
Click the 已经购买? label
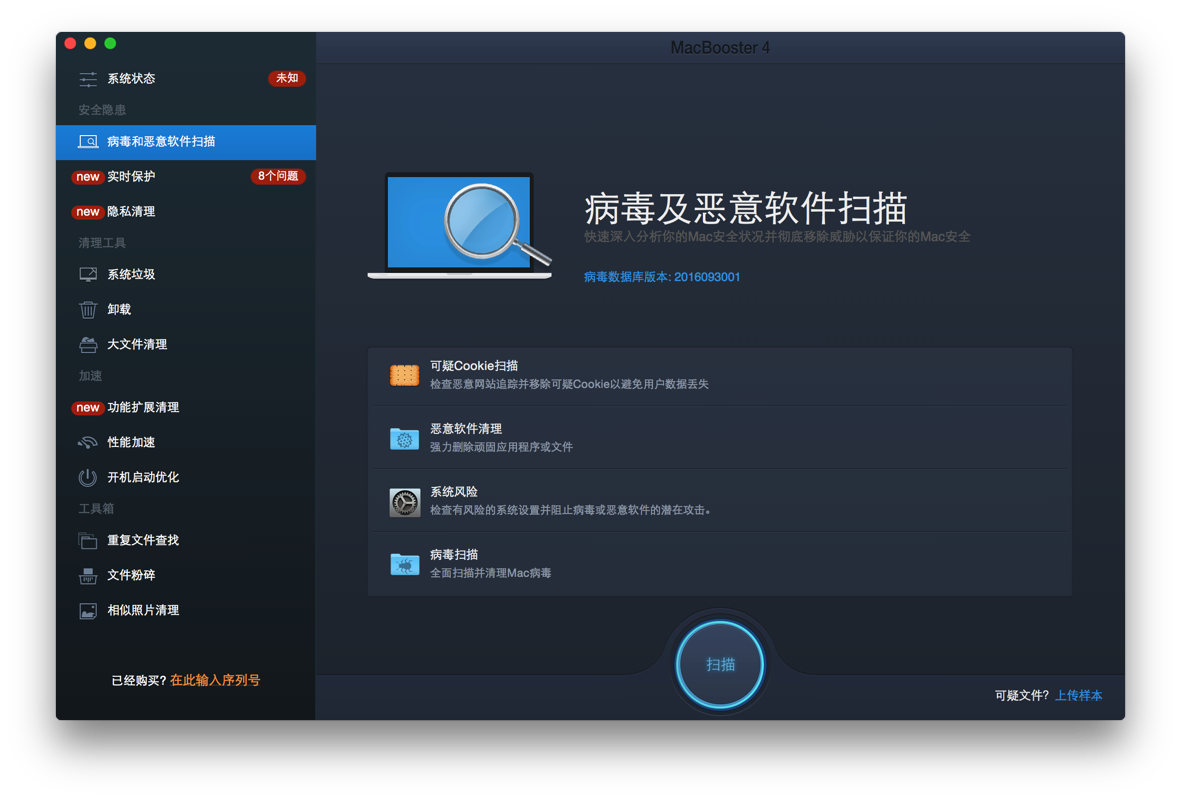[x=139, y=680]
